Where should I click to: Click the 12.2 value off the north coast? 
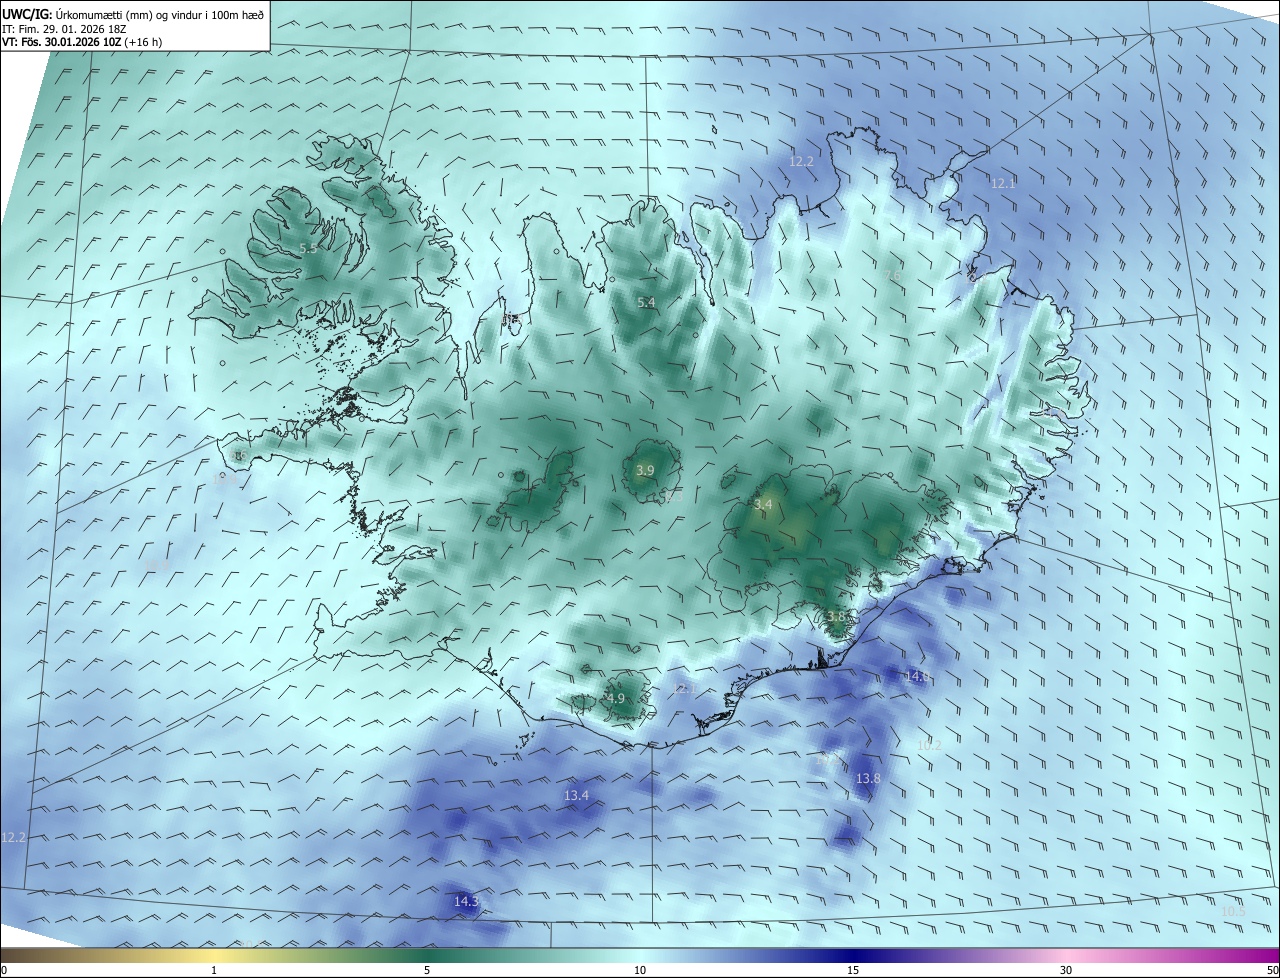[801, 161]
